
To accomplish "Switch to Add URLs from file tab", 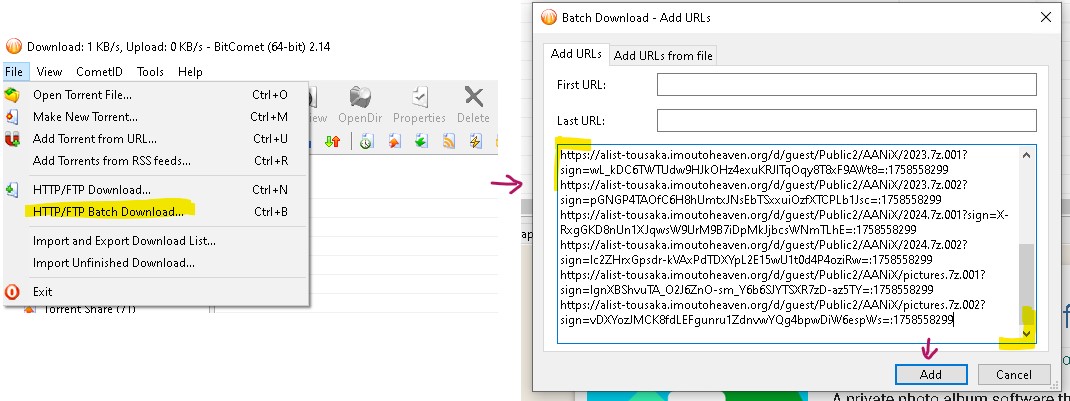I will (x=664, y=56).
